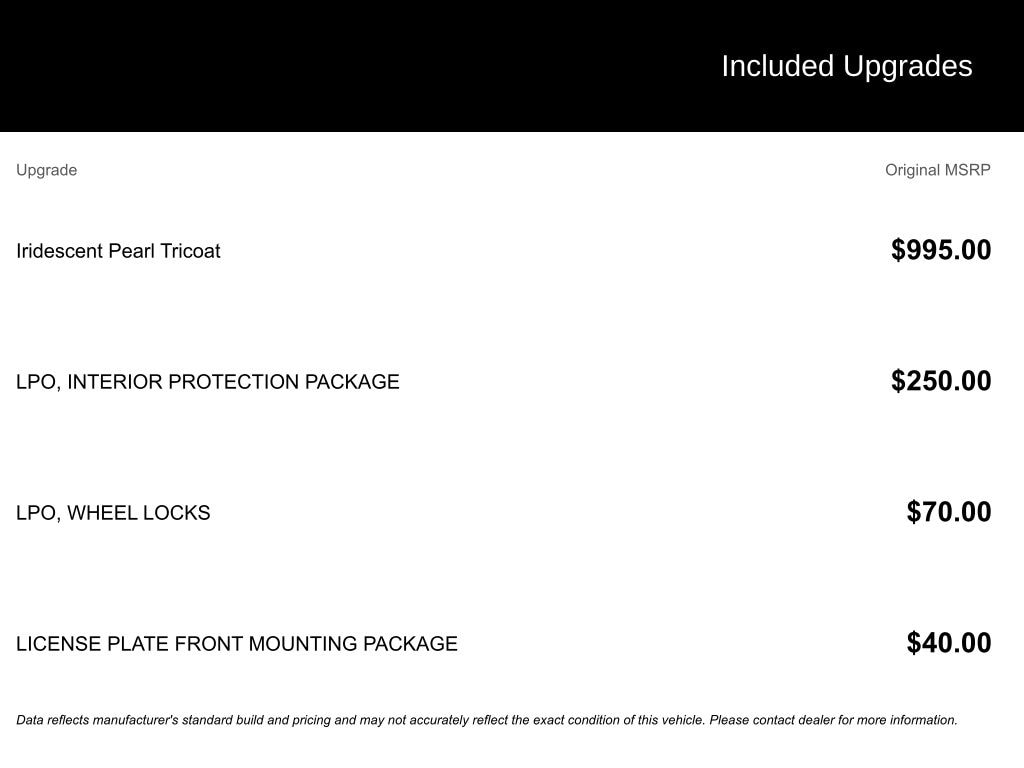This screenshot has height=768, width=1024.
Task: Open LPO, Interior Protection Package entry
Action: [x=207, y=382]
